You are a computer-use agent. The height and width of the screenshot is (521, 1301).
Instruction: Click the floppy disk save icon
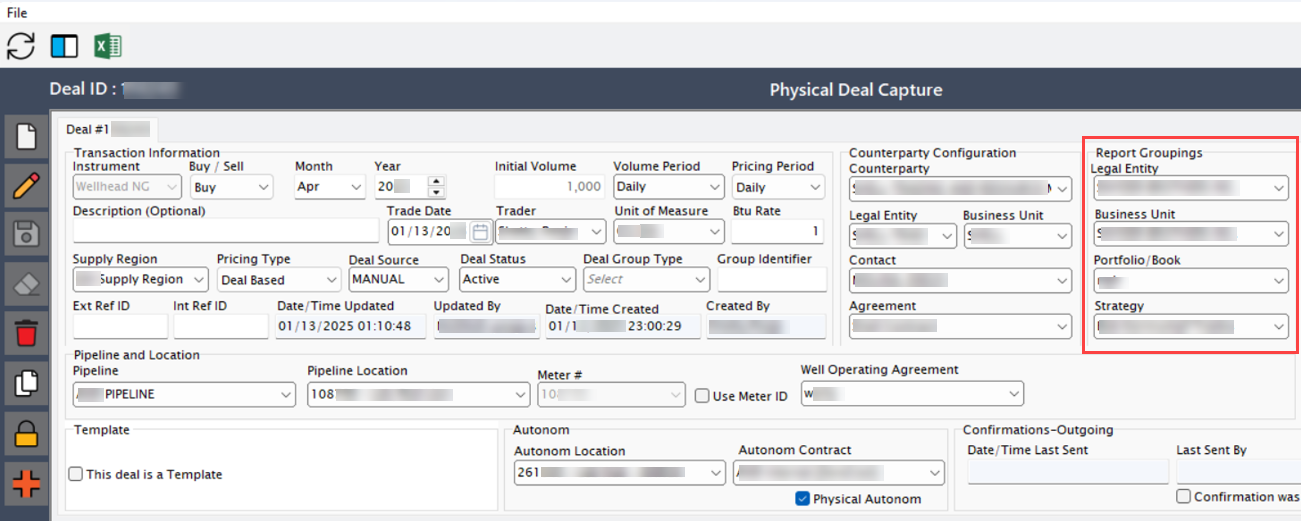tap(27, 236)
